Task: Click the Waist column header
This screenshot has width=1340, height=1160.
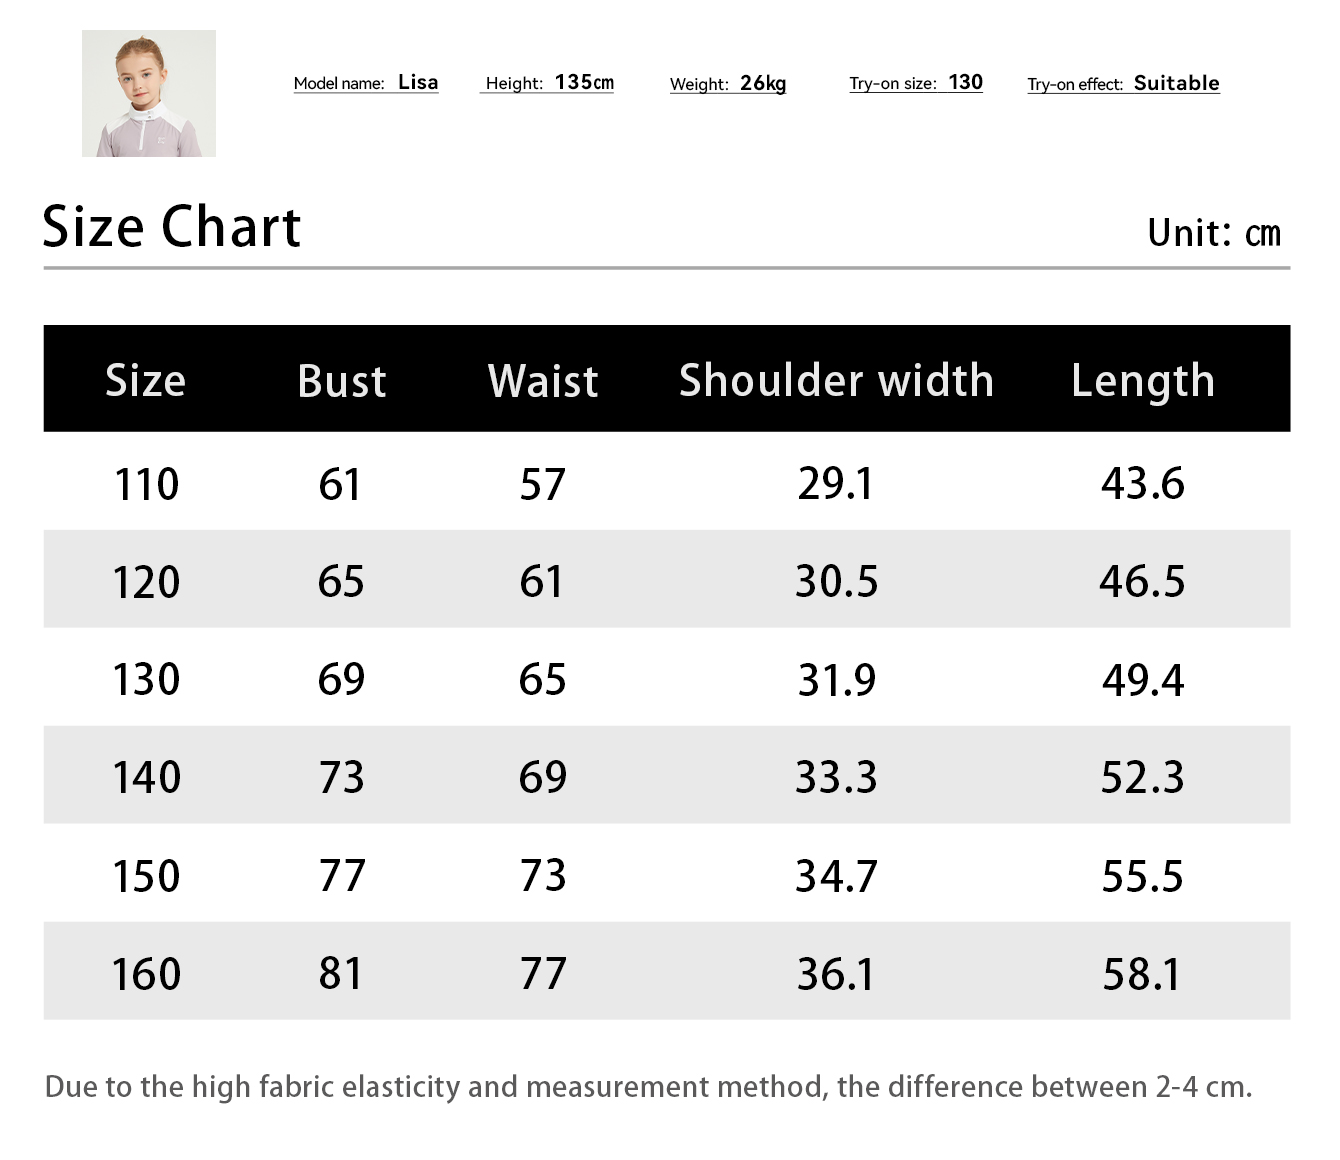Action: 543,381
